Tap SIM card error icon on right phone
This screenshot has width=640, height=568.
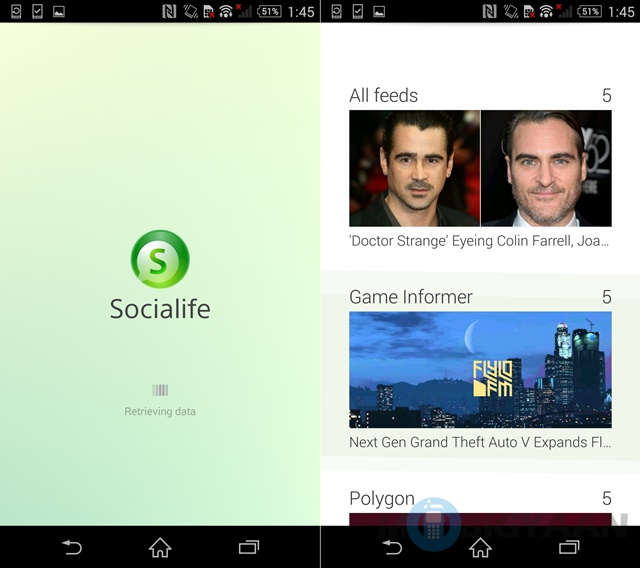529,11
